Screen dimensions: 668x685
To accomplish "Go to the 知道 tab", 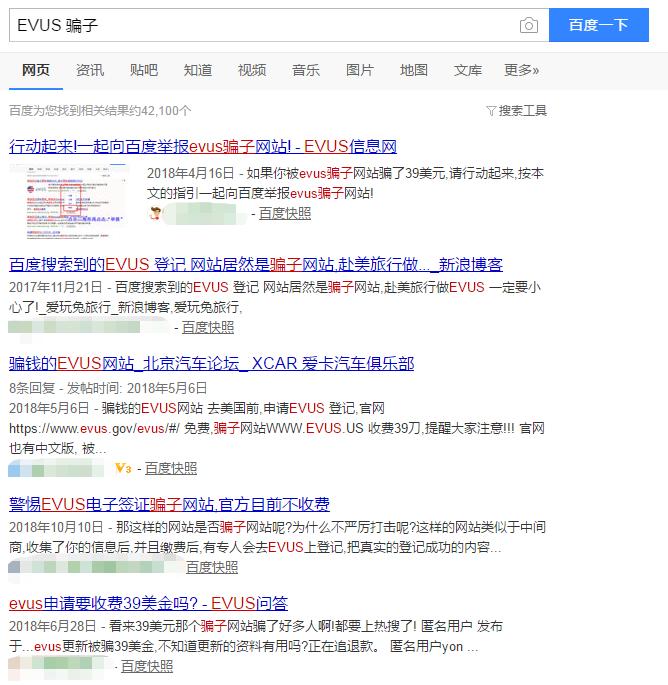I will point(198,70).
